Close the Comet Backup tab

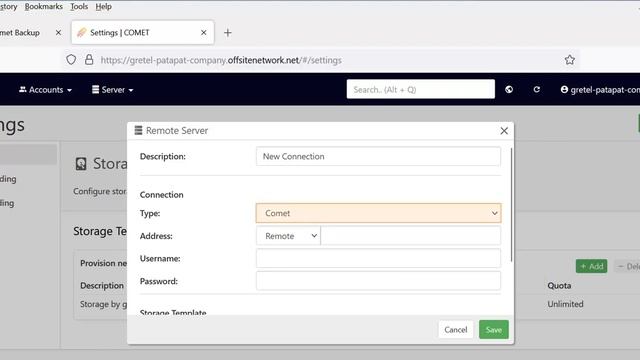pos(58,32)
